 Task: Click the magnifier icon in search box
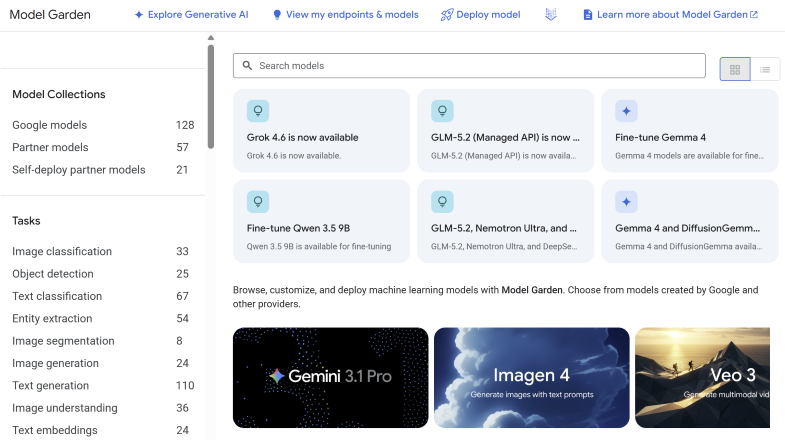(x=247, y=66)
